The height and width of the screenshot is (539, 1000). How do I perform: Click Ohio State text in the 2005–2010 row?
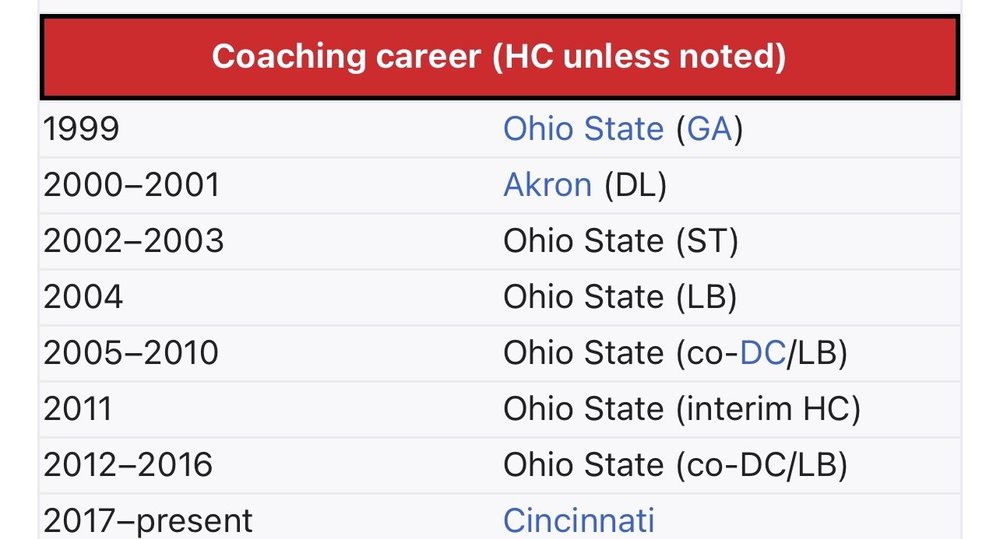click(x=582, y=353)
